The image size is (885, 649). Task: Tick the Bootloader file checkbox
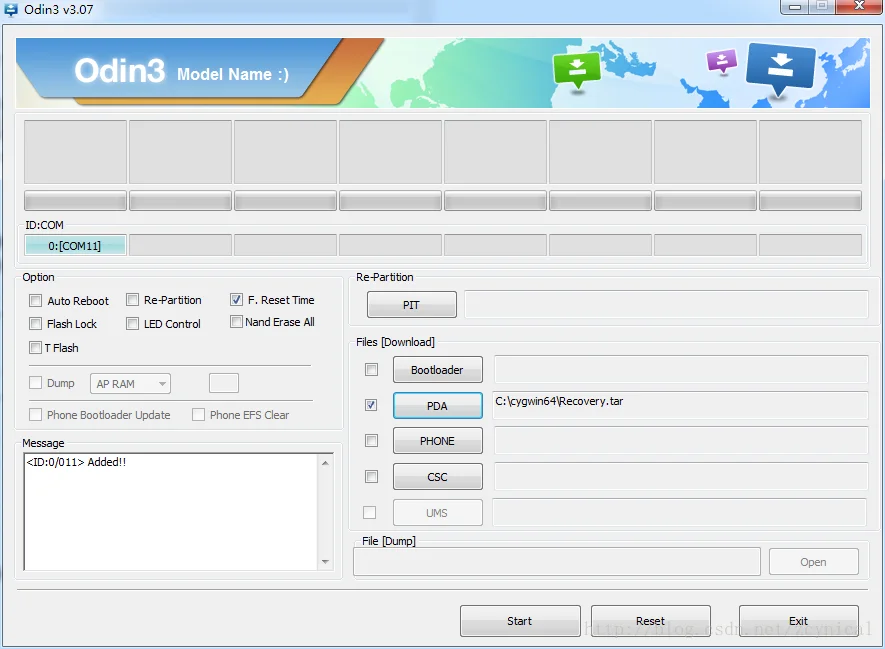[371, 370]
